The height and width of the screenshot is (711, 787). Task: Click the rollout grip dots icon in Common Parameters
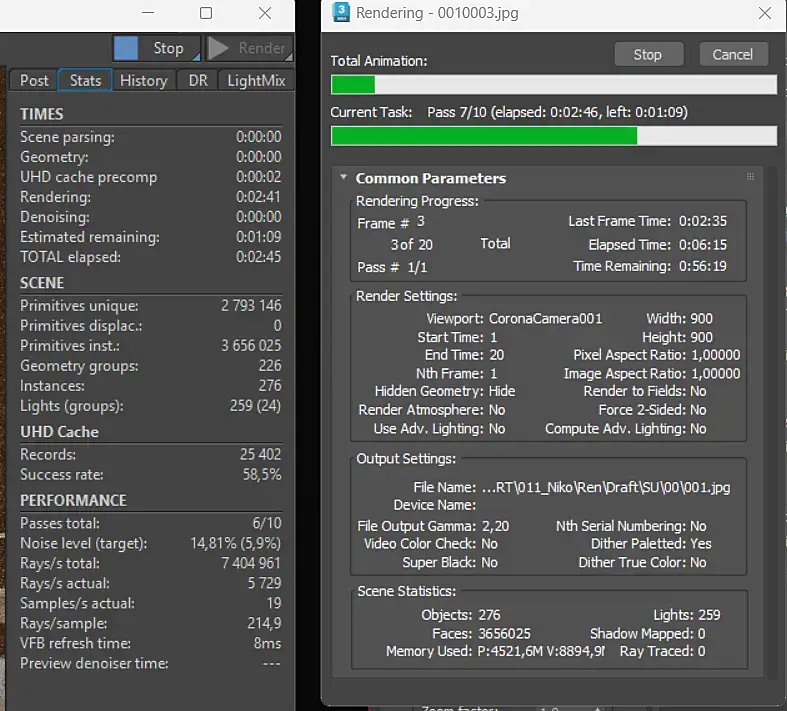(x=750, y=176)
